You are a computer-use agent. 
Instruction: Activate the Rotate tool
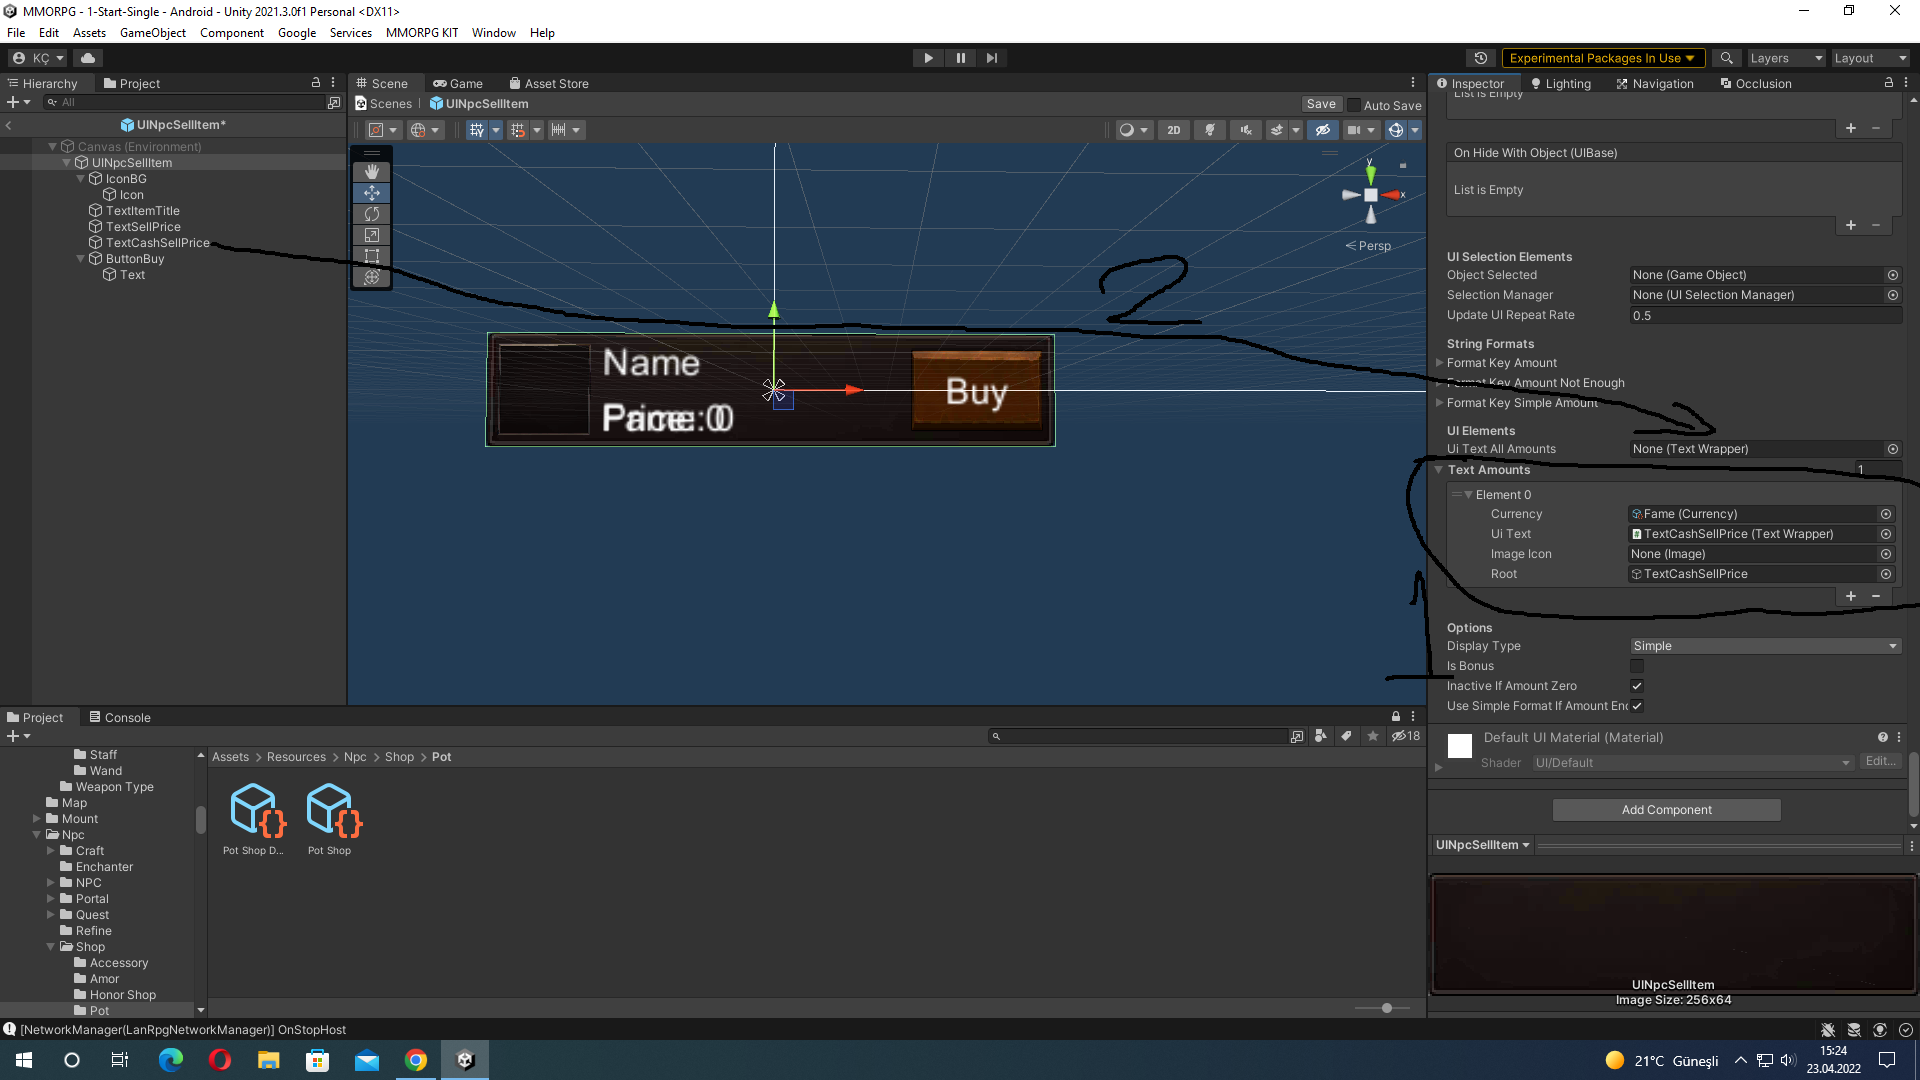coord(371,214)
